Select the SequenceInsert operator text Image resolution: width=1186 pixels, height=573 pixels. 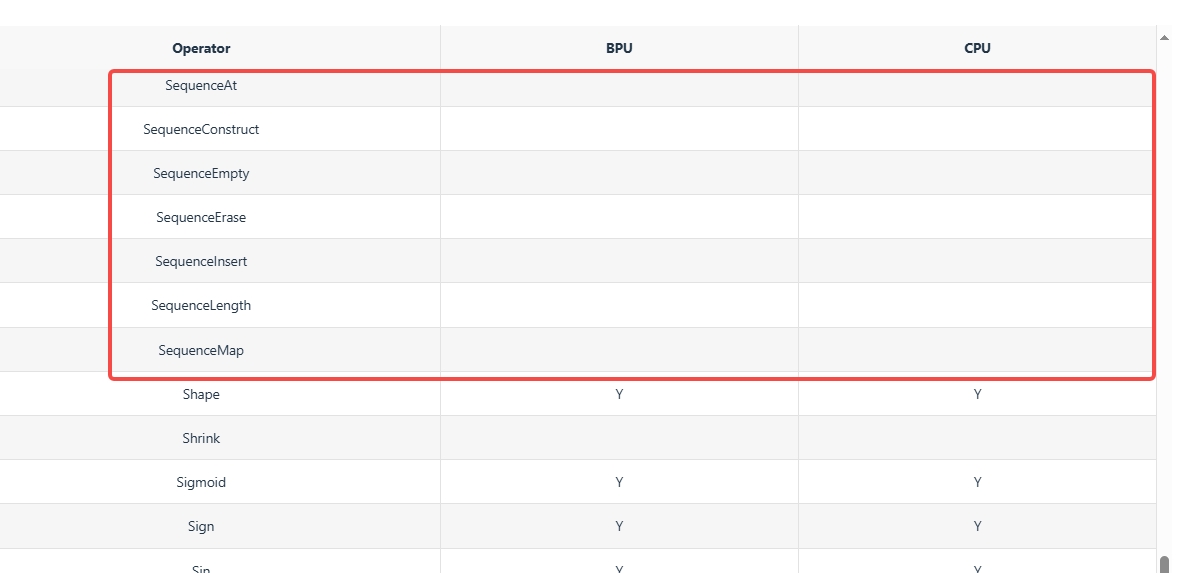point(201,262)
